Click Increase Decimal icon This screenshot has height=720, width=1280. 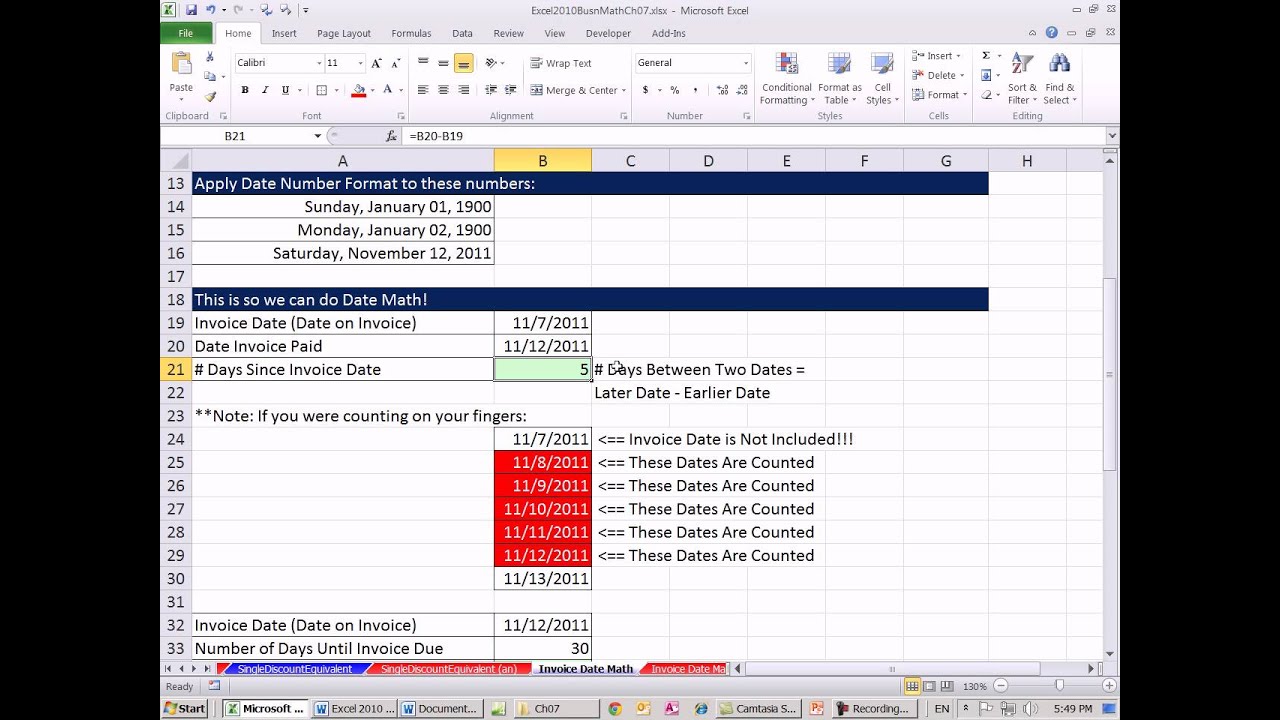[x=720, y=90]
